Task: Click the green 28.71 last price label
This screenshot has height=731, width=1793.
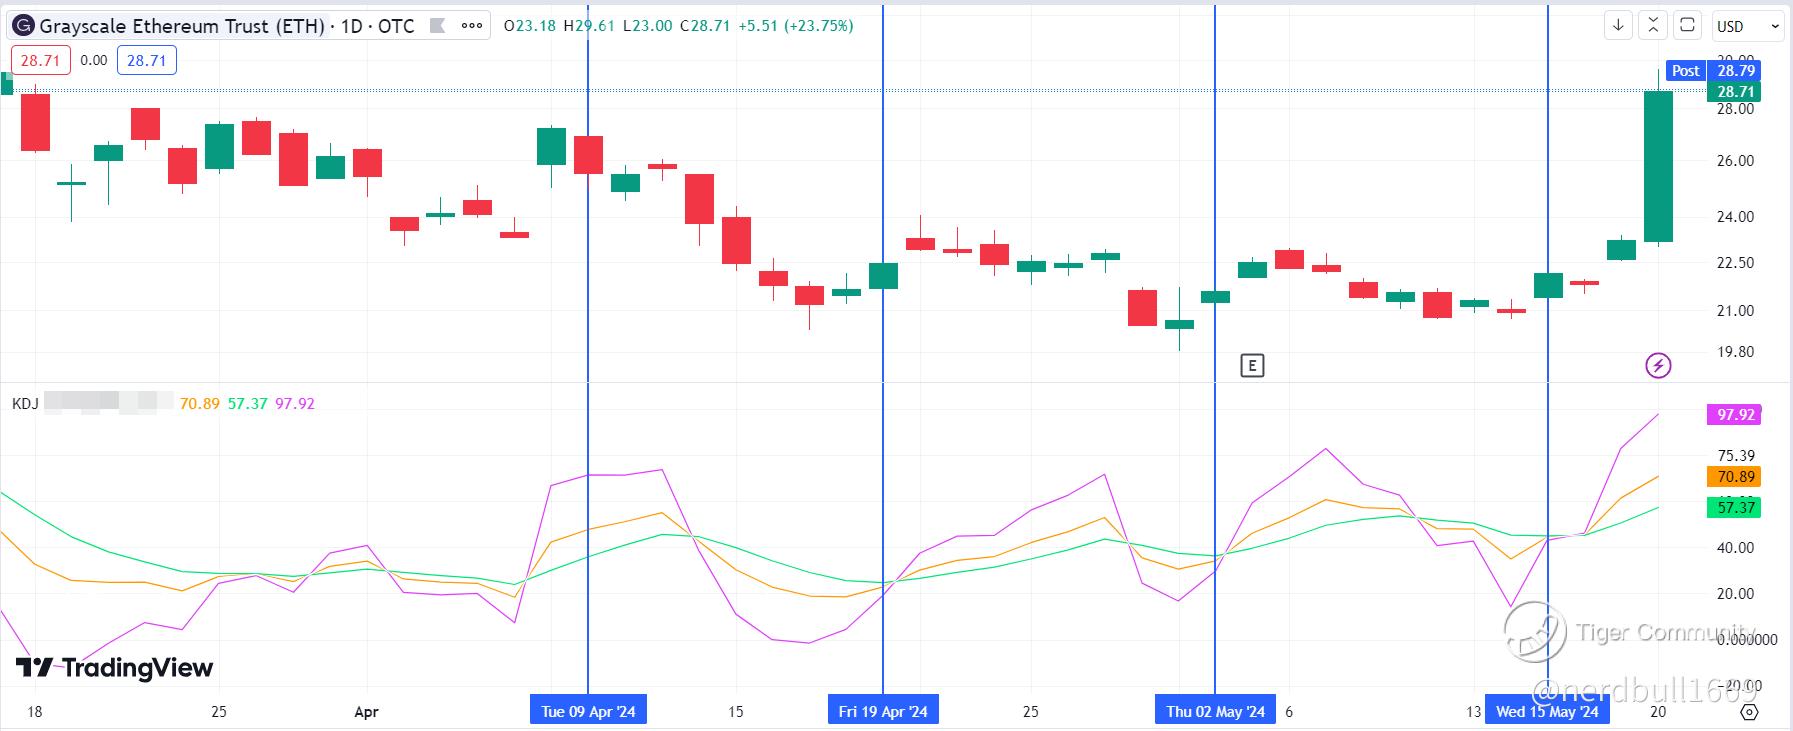Action: (x=1734, y=91)
